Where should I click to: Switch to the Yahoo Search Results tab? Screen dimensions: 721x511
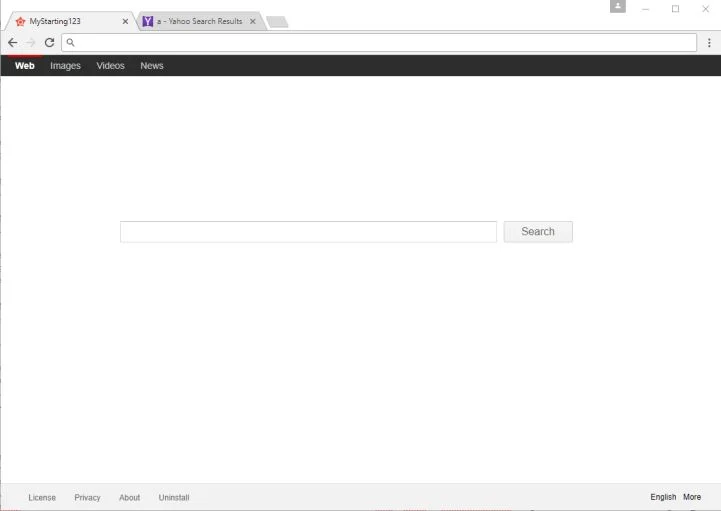(200, 21)
